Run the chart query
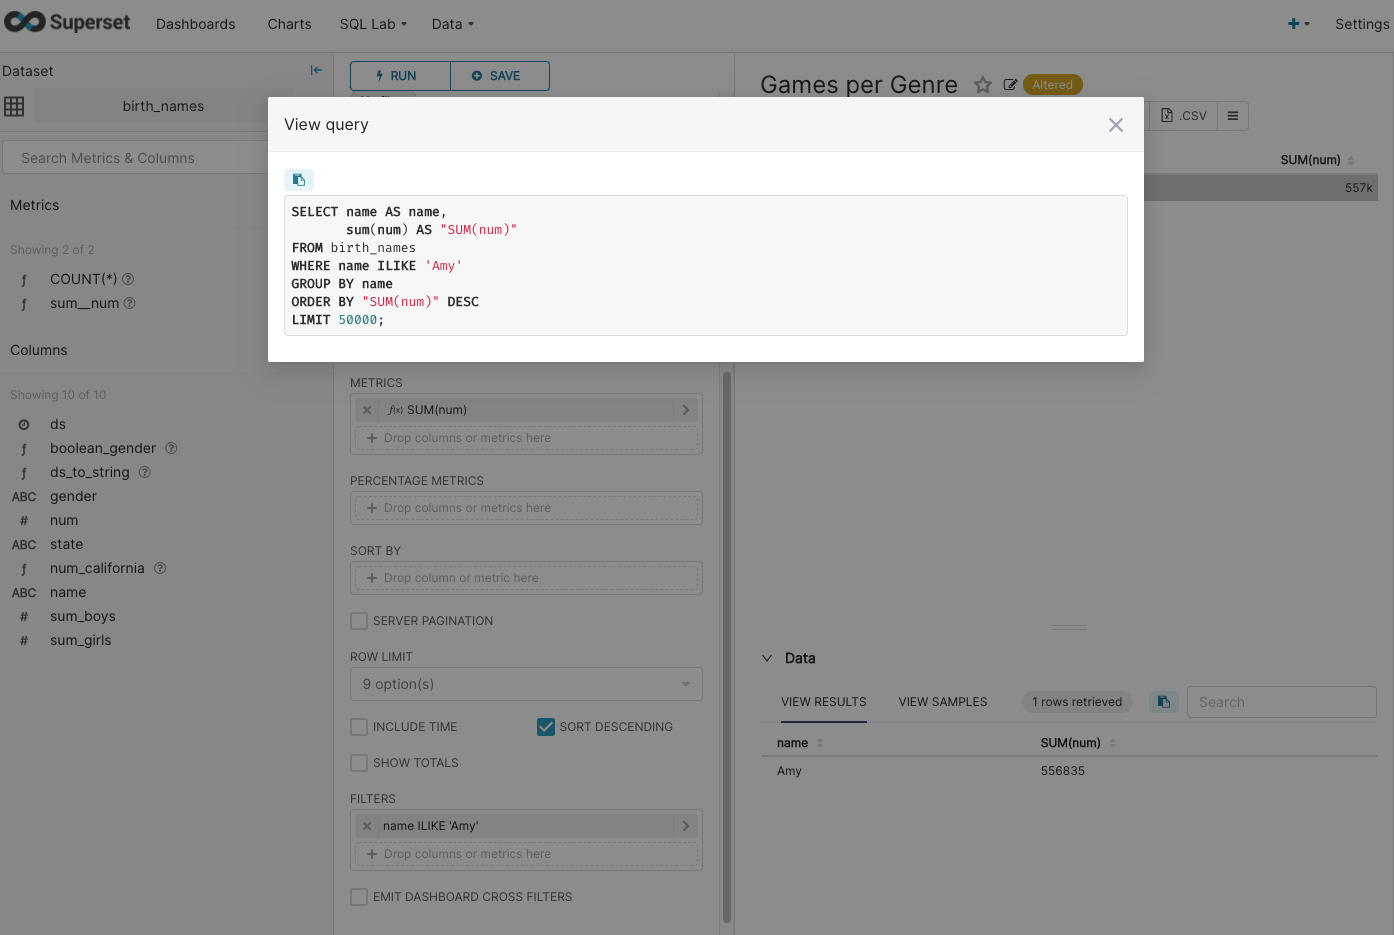This screenshot has height=935, width=1394. [x=400, y=76]
